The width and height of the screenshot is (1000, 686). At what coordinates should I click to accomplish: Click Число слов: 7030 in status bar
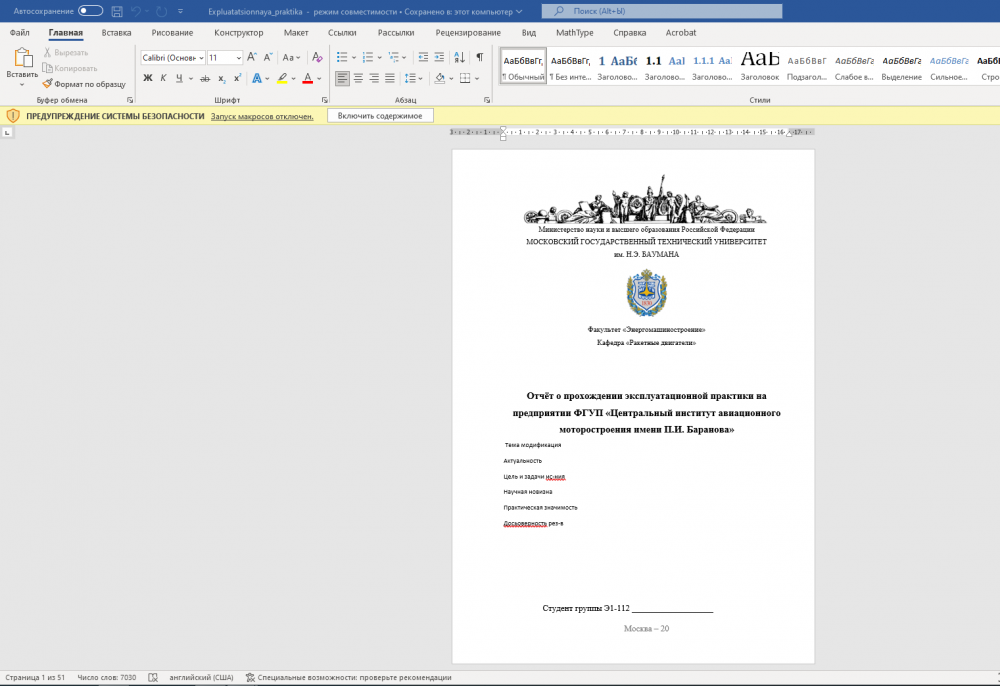pos(107,678)
